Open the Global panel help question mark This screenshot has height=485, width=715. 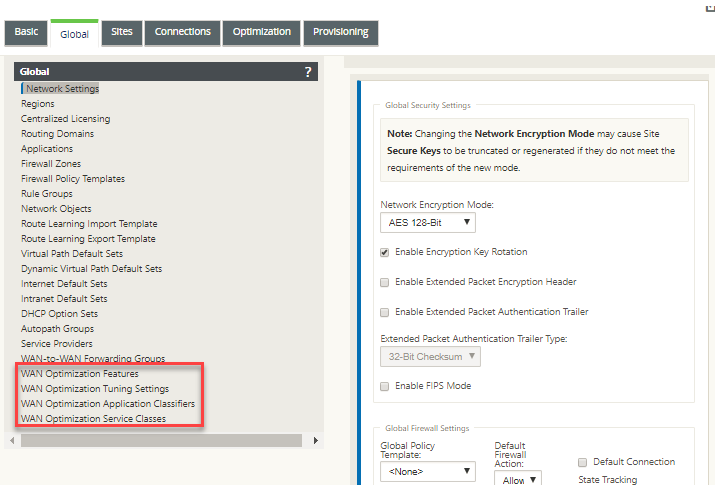tap(308, 72)
